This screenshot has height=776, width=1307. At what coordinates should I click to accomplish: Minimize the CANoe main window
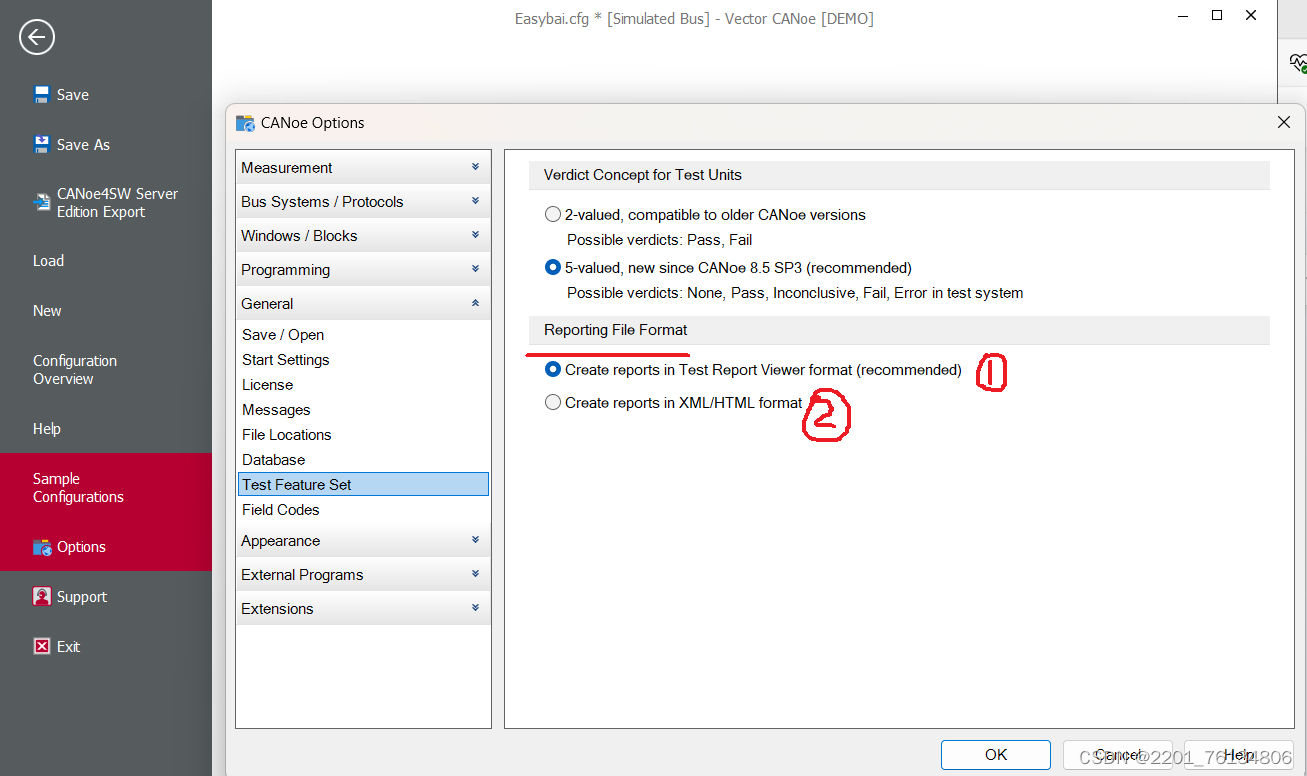point(1183,15)
